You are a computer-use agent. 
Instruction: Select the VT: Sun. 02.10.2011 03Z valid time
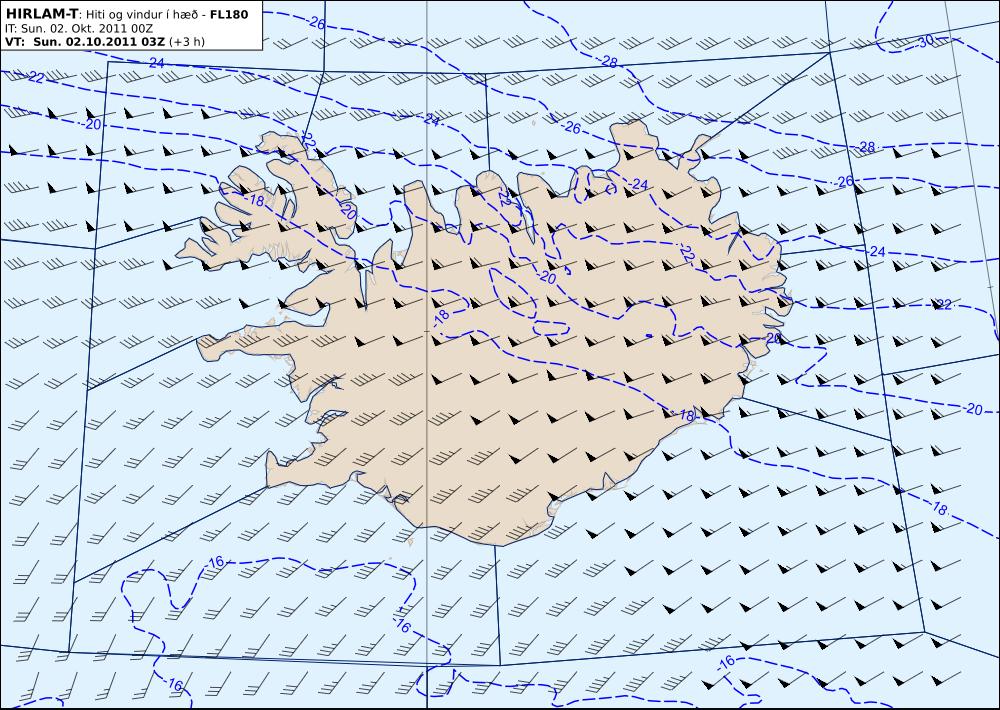tap(84, 41)
